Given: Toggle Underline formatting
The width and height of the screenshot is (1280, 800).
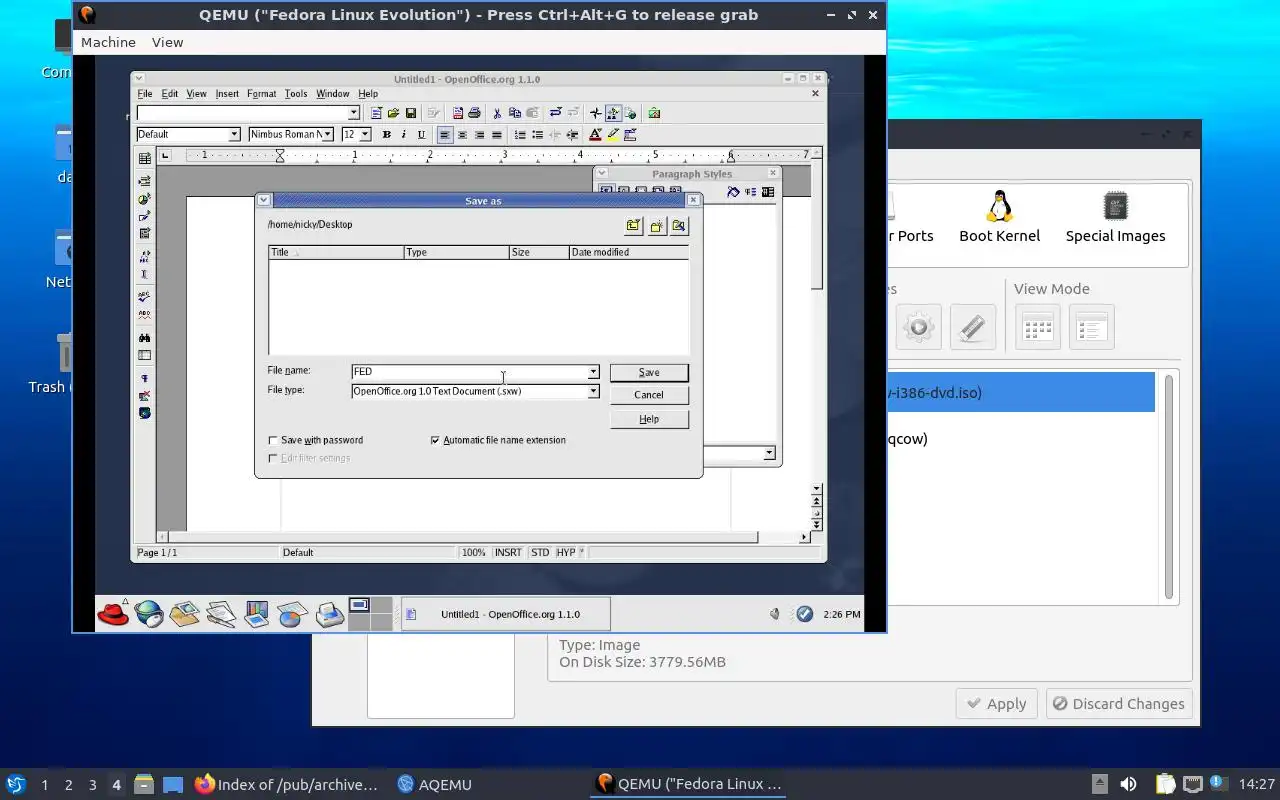Looking at the screenshot, I should pyautogui.click(x=421, y=135).
